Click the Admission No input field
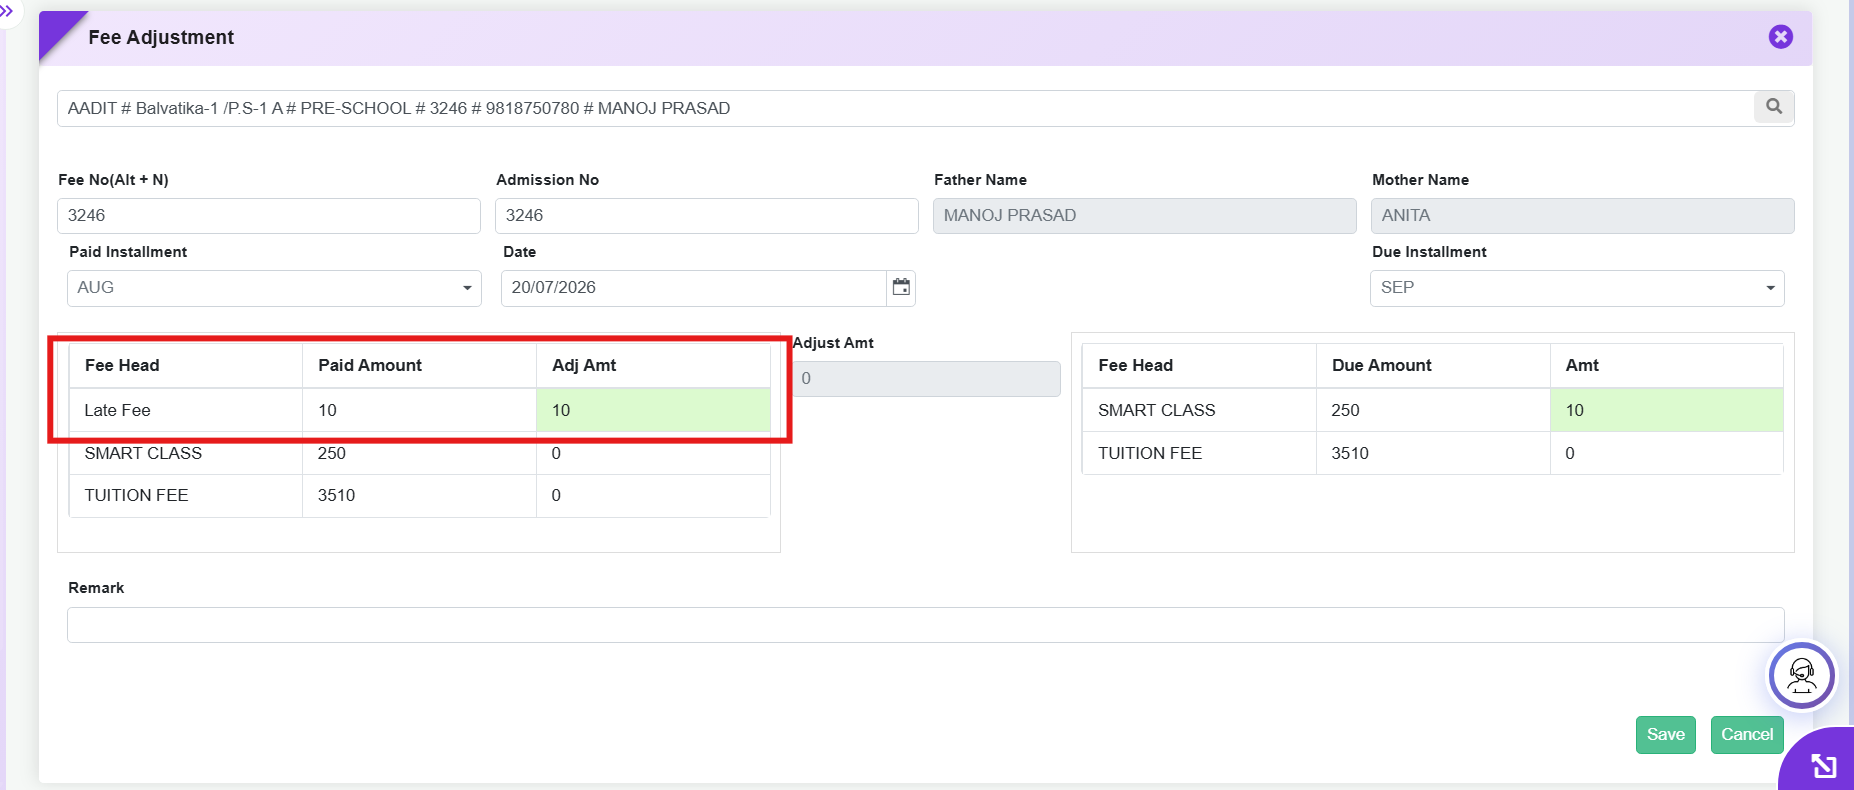This screenshot has width=1854, height=790. coord(707,216)
